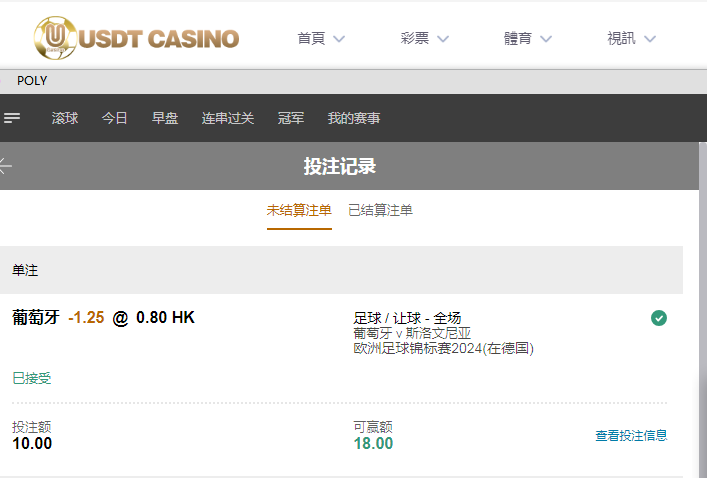This screenshot has height=478, width=707.
Task: Open 我的赛事 in the menu
Action: (x=354, y=118)
